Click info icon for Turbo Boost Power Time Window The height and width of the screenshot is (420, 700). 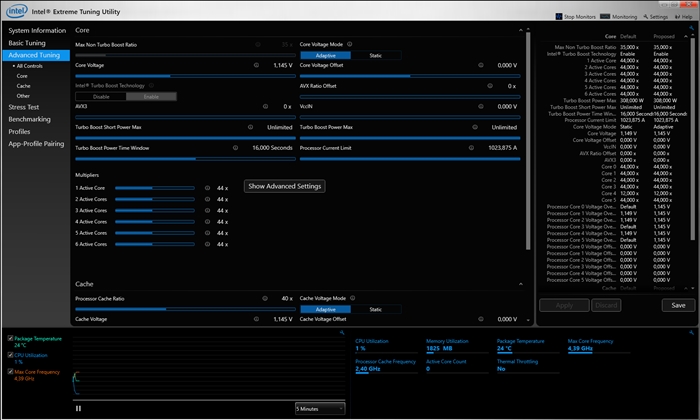tap(235, 148)
